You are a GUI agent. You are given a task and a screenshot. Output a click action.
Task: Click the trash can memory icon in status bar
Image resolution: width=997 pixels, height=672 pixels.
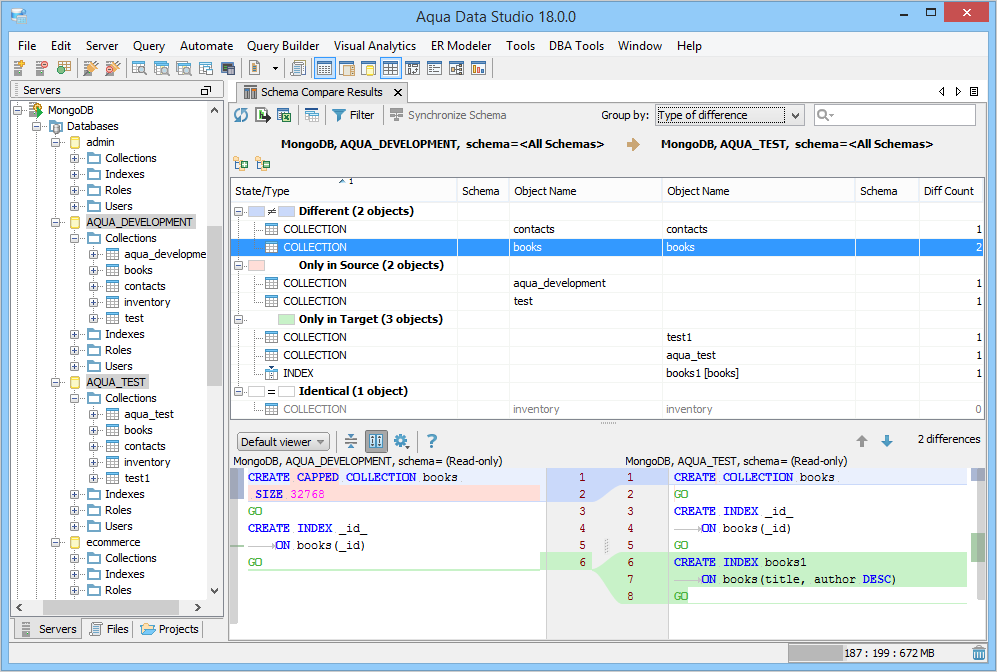[x=979, y=653]
